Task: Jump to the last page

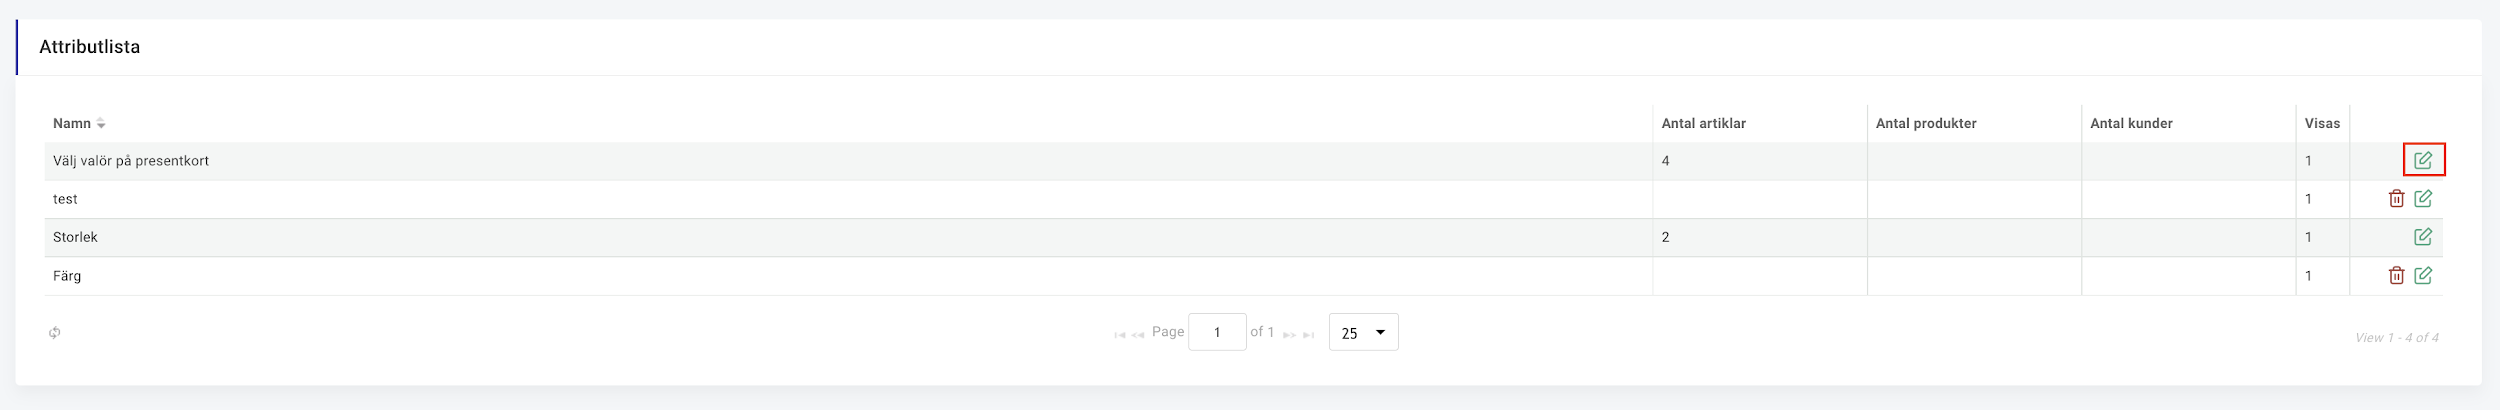Action: (x=1308, y=335)
